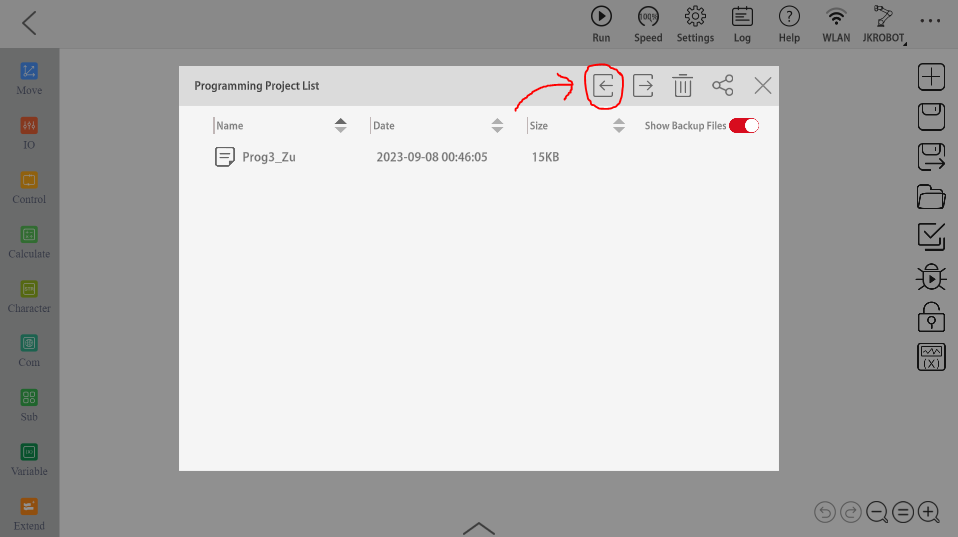Open the Speed setting icon

pyautogui.click(x=648, y=24)
